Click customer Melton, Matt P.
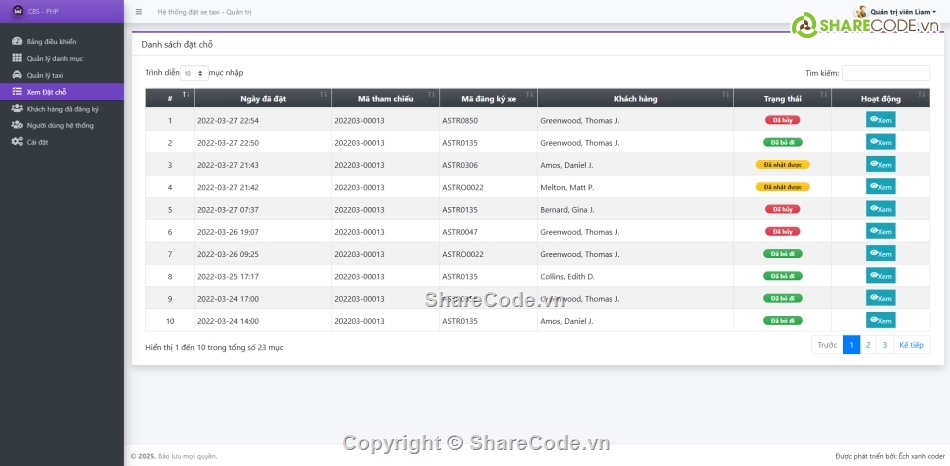 coord(567,187)
